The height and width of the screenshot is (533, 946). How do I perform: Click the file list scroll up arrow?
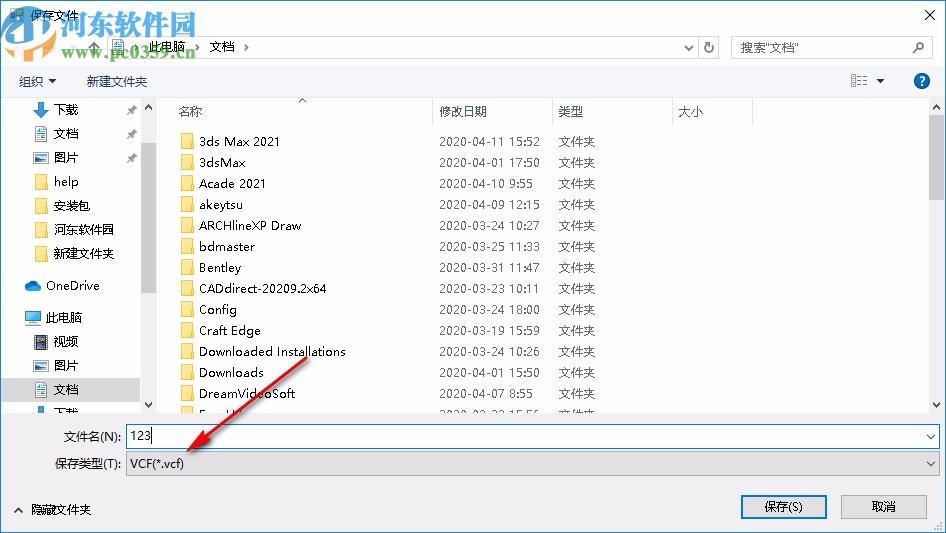click(936, 107)
